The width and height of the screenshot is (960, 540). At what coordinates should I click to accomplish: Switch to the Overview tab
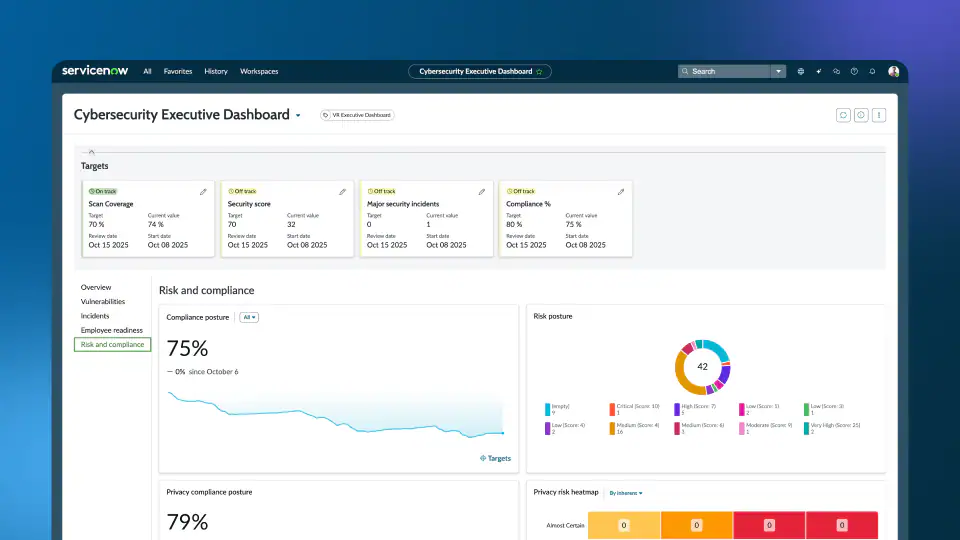(96, 287)
